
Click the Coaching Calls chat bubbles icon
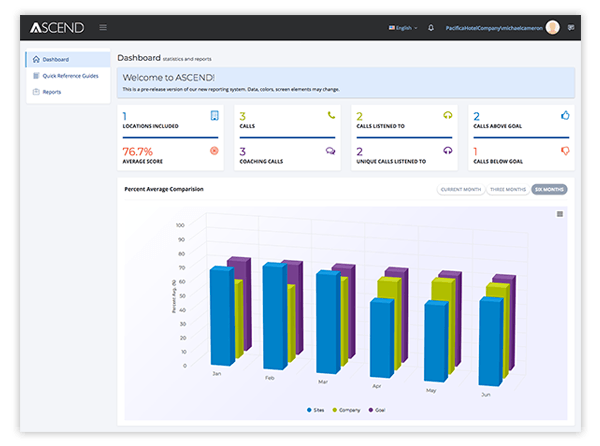331,151
